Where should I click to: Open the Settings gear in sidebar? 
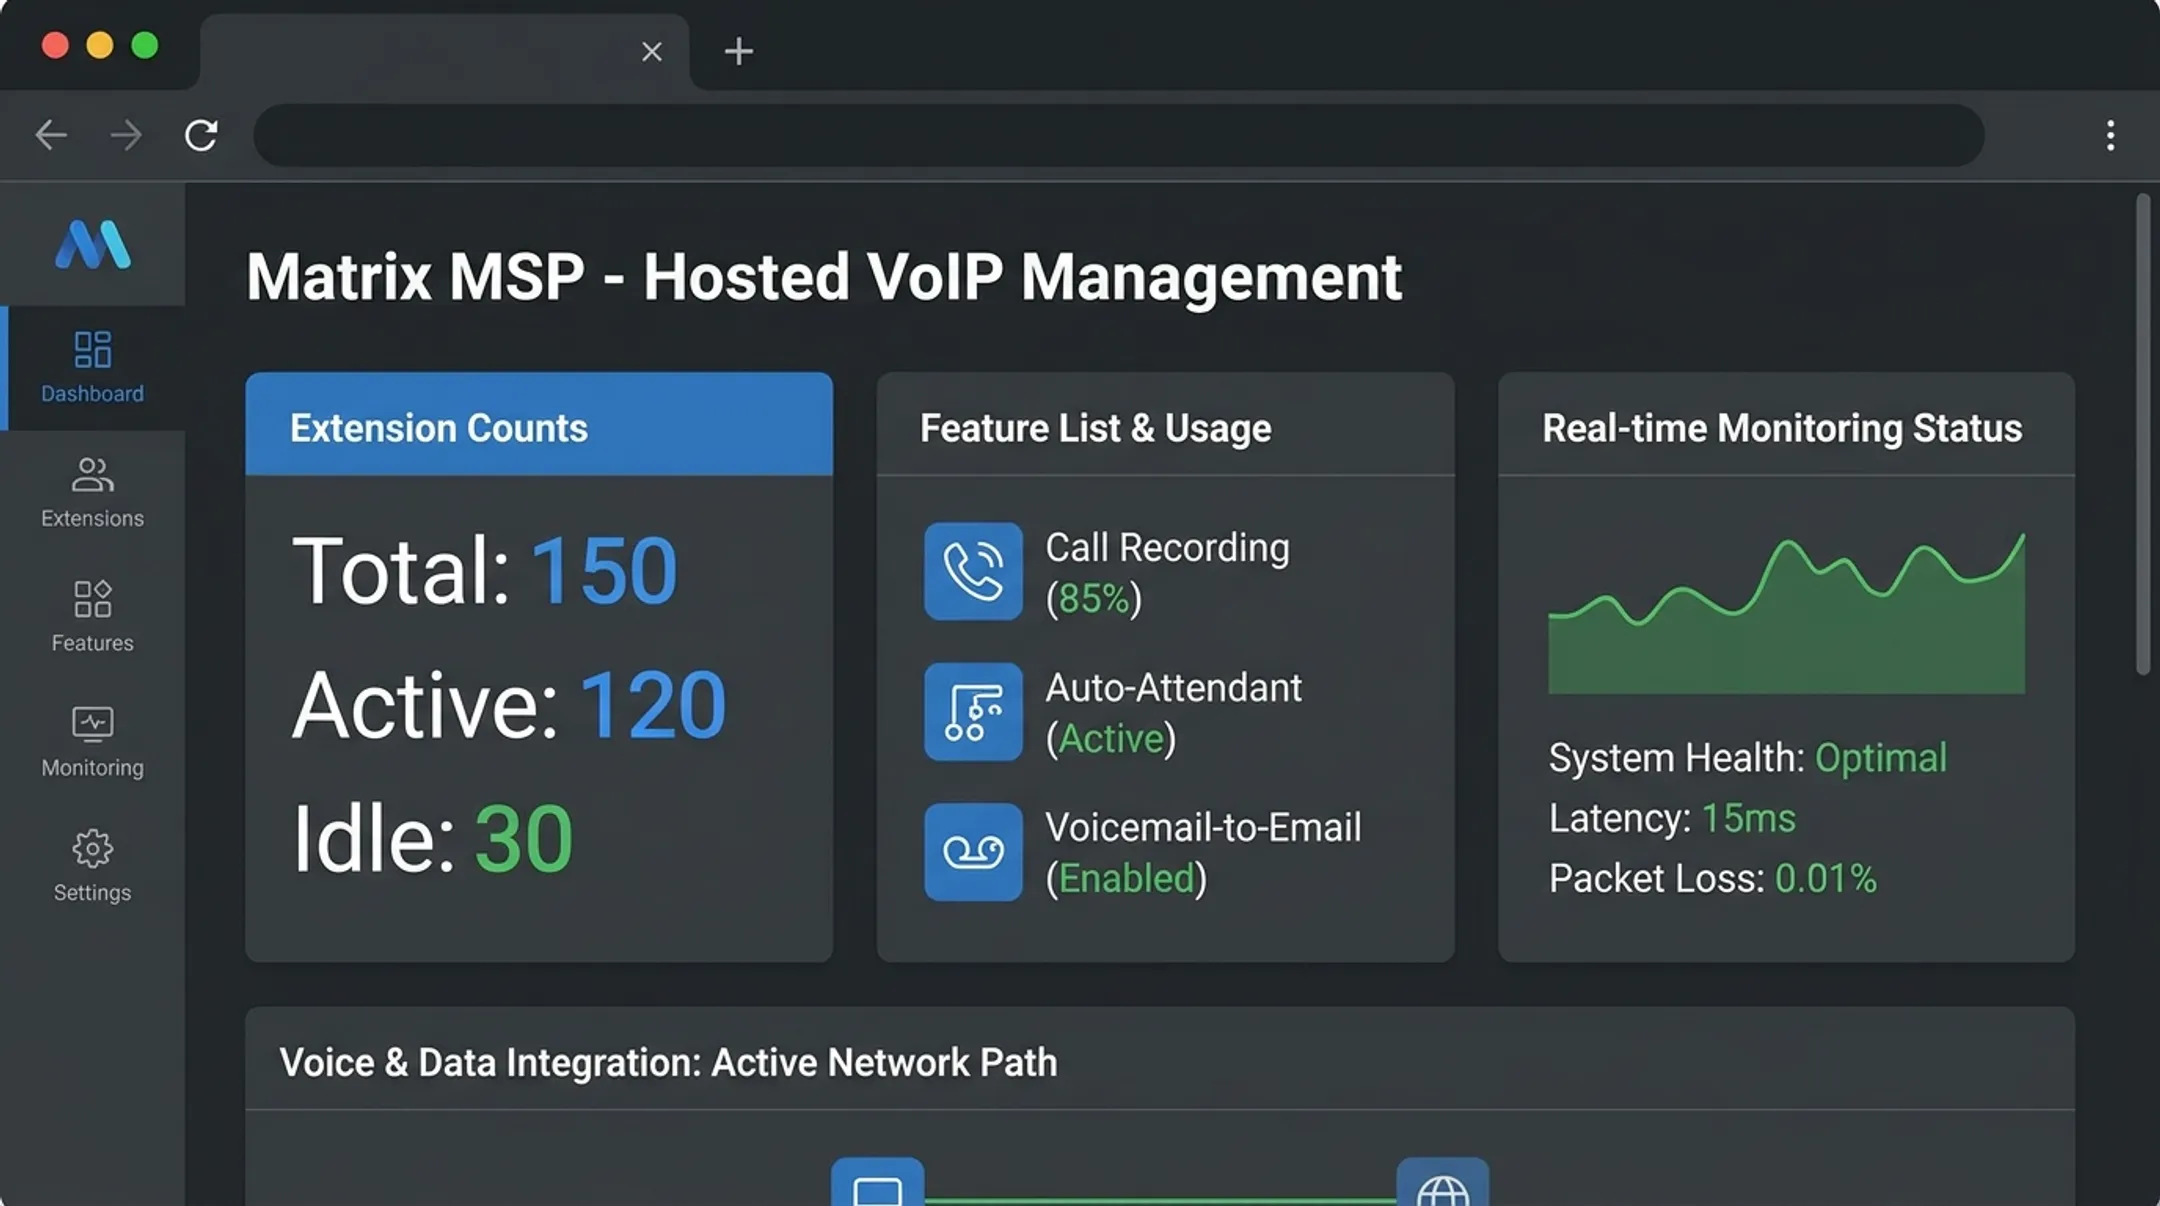click(92, 867)
